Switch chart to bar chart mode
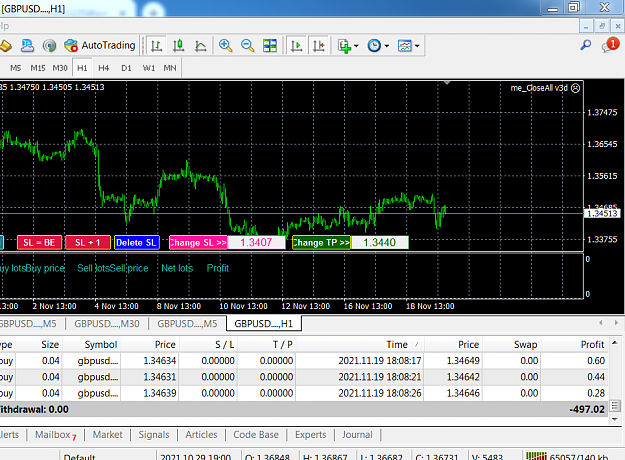Viewport: 625px width, 460px height. click(x=156, y=46)
